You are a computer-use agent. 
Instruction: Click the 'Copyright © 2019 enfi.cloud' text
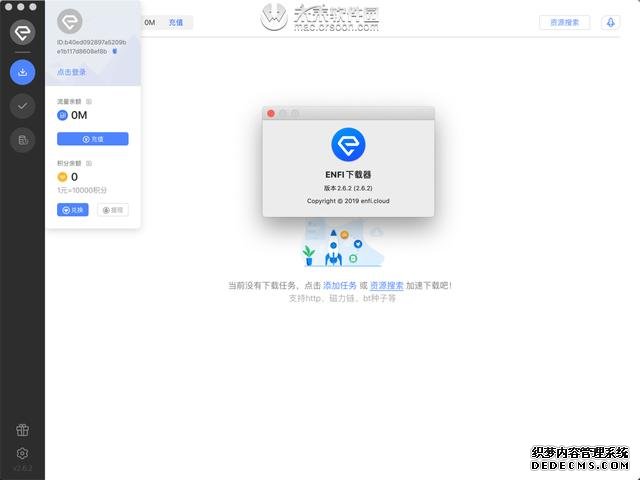click(348, 201)
